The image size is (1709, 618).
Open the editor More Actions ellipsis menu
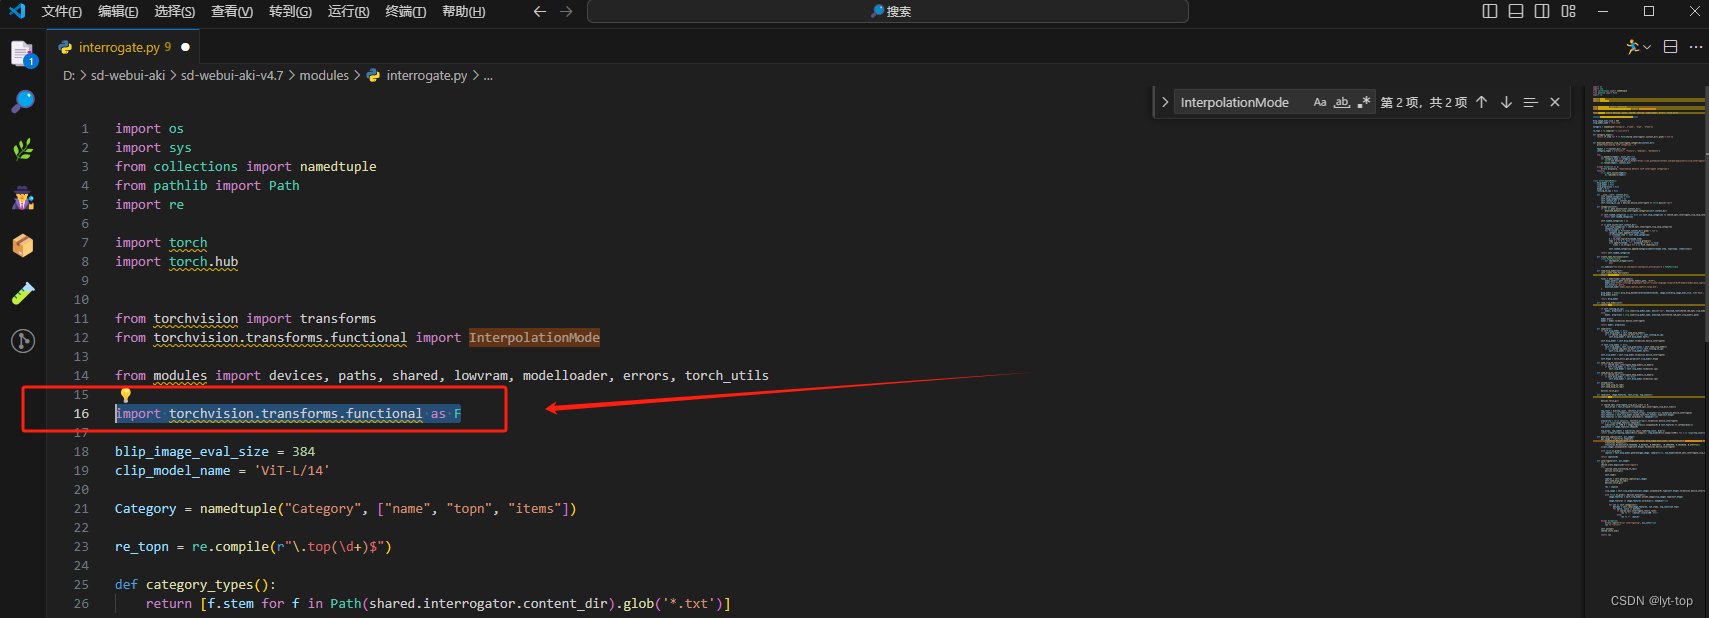pyautogui.click(x=1696, y=47)
